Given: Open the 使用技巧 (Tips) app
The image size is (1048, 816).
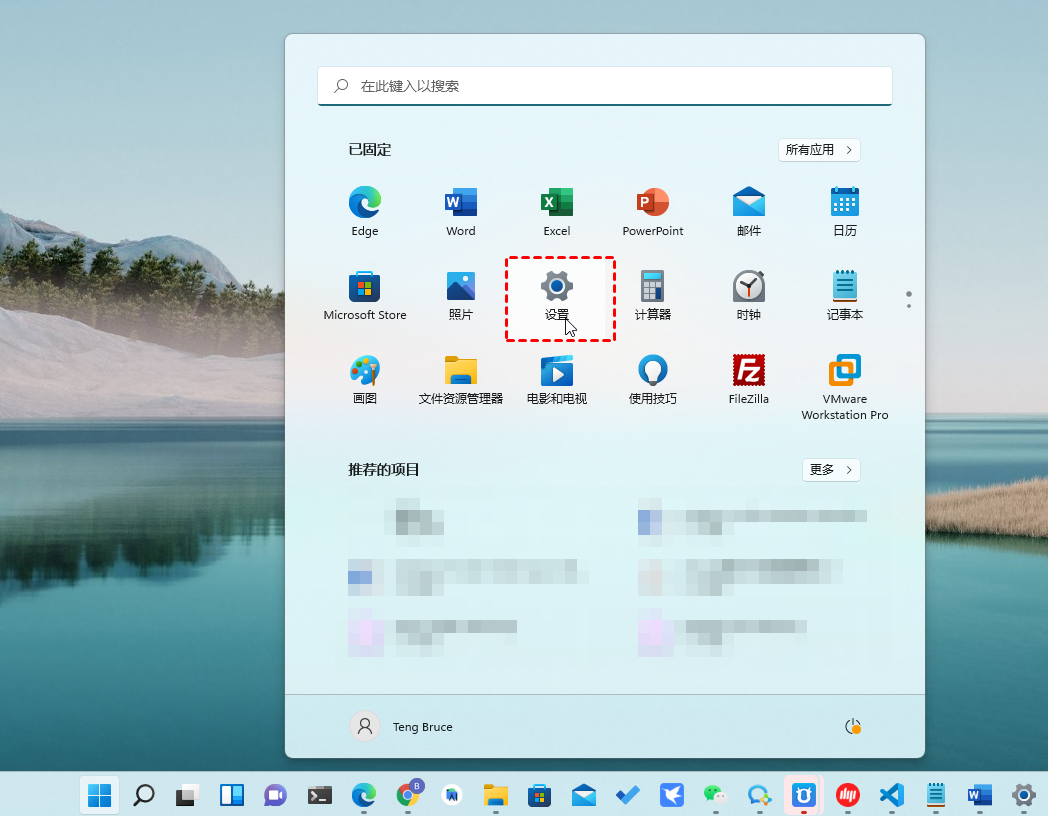Looking at the screenshot, I should [x=652, y=380].
